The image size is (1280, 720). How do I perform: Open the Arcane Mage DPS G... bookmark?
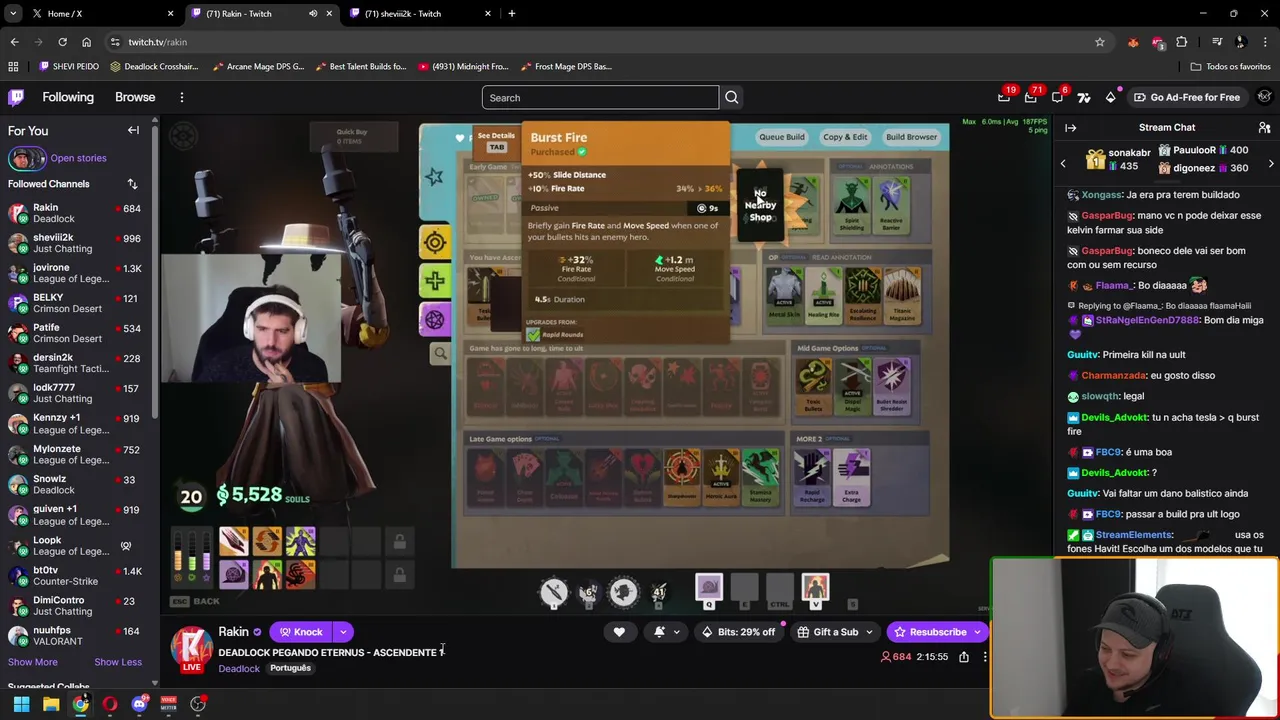(x=258, y=66)
